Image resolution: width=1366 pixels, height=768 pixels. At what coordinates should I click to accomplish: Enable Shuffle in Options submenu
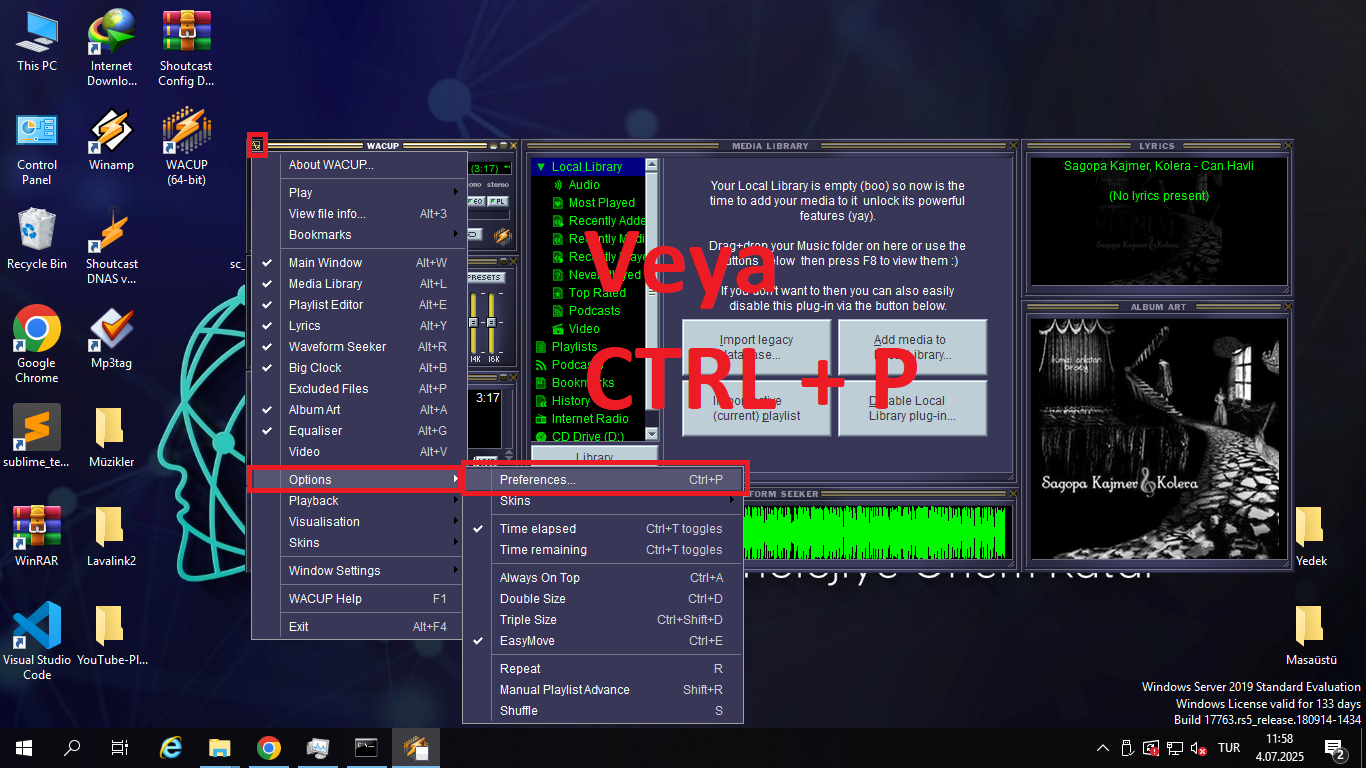coord(603,711)
